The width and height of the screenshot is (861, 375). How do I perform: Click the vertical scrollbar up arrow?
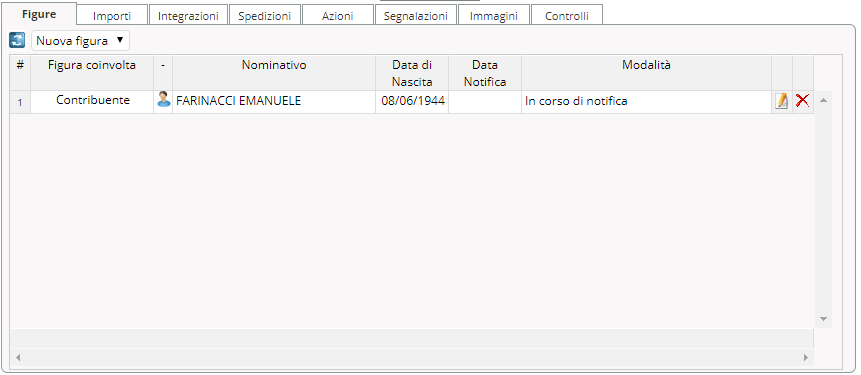(x=823, y=100)
